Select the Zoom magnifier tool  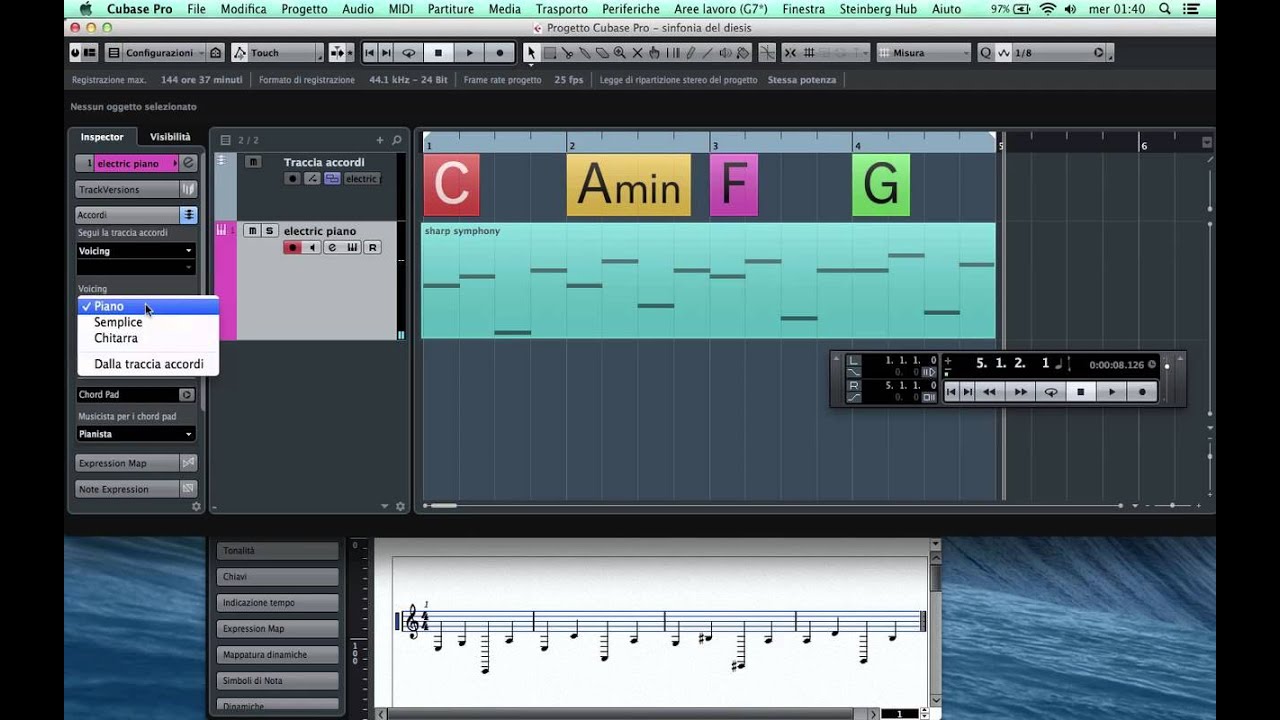[x=619, y=52]
